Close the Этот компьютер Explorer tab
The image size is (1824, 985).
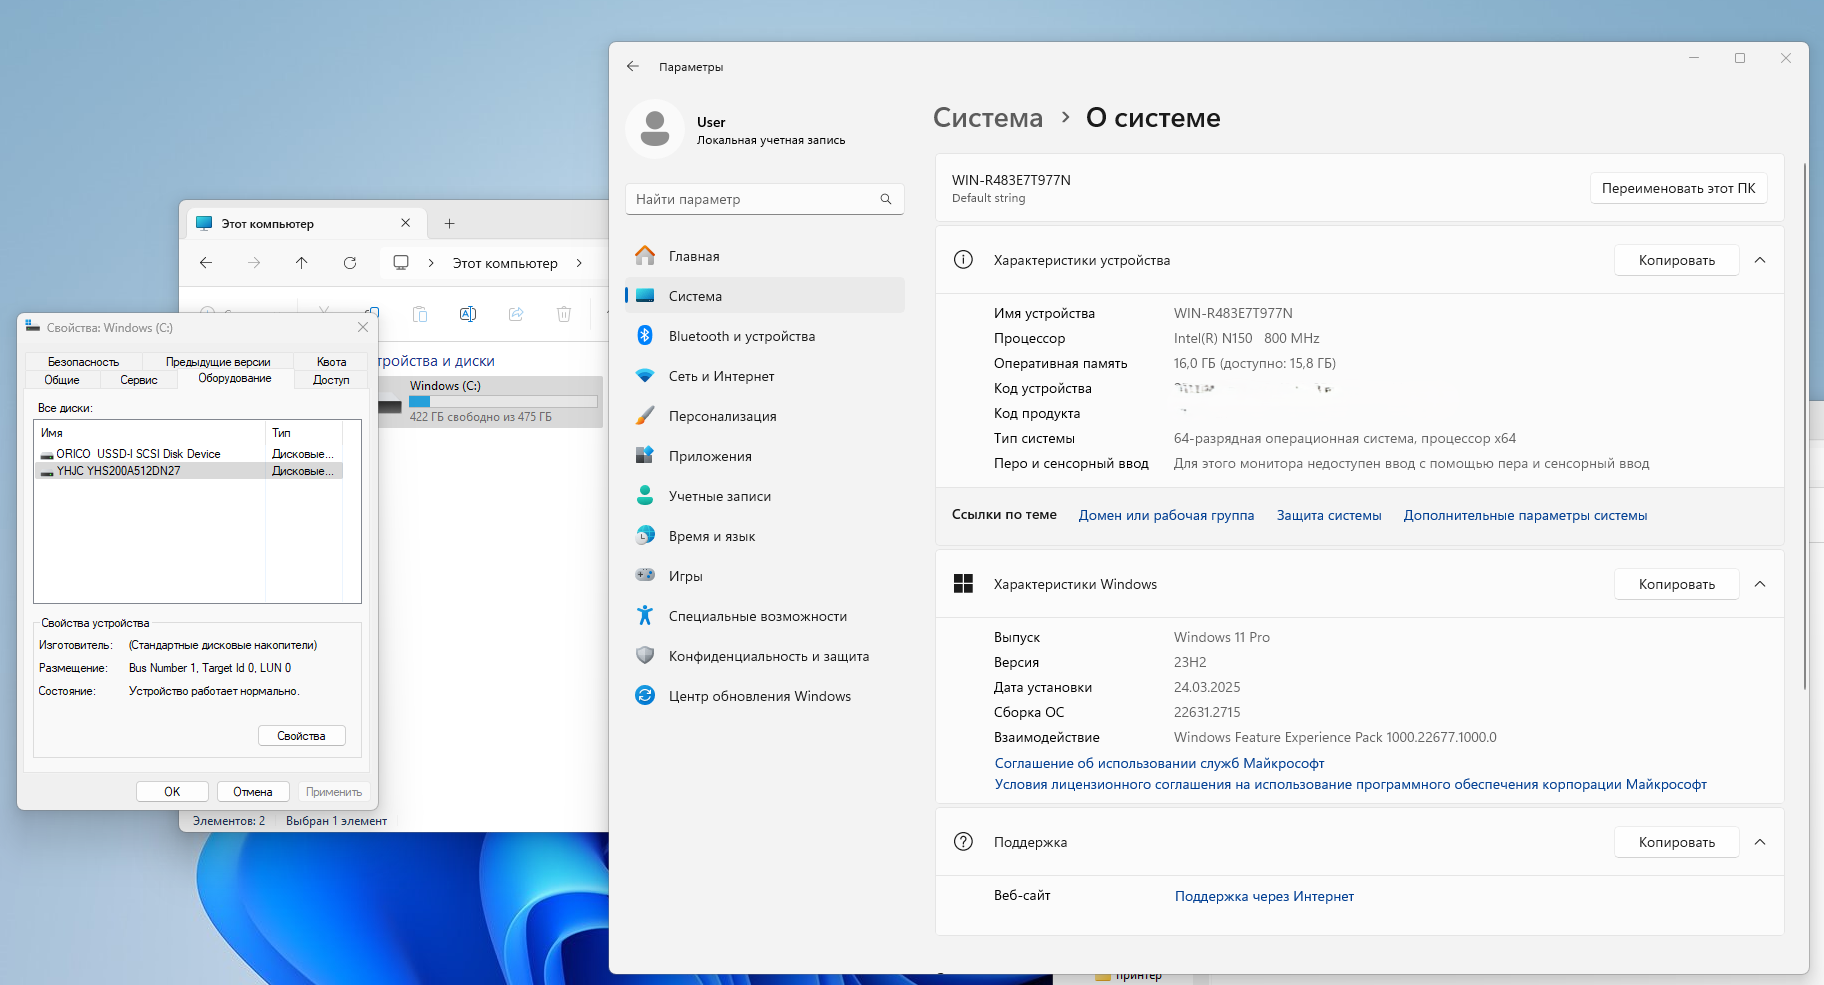coord(405,223)
